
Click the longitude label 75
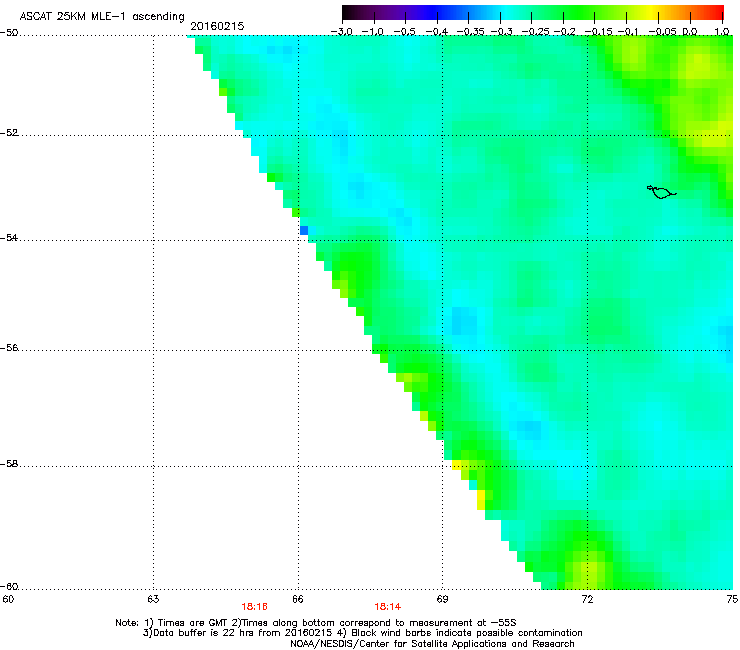click(732, 599)
